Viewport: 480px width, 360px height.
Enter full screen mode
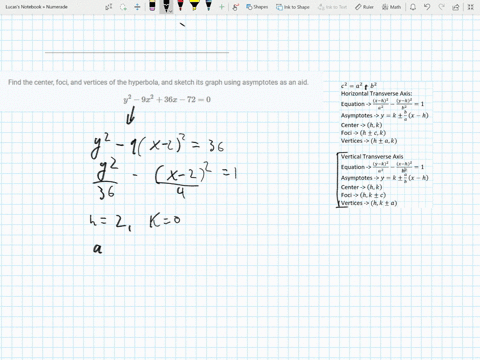pos(470,7)
